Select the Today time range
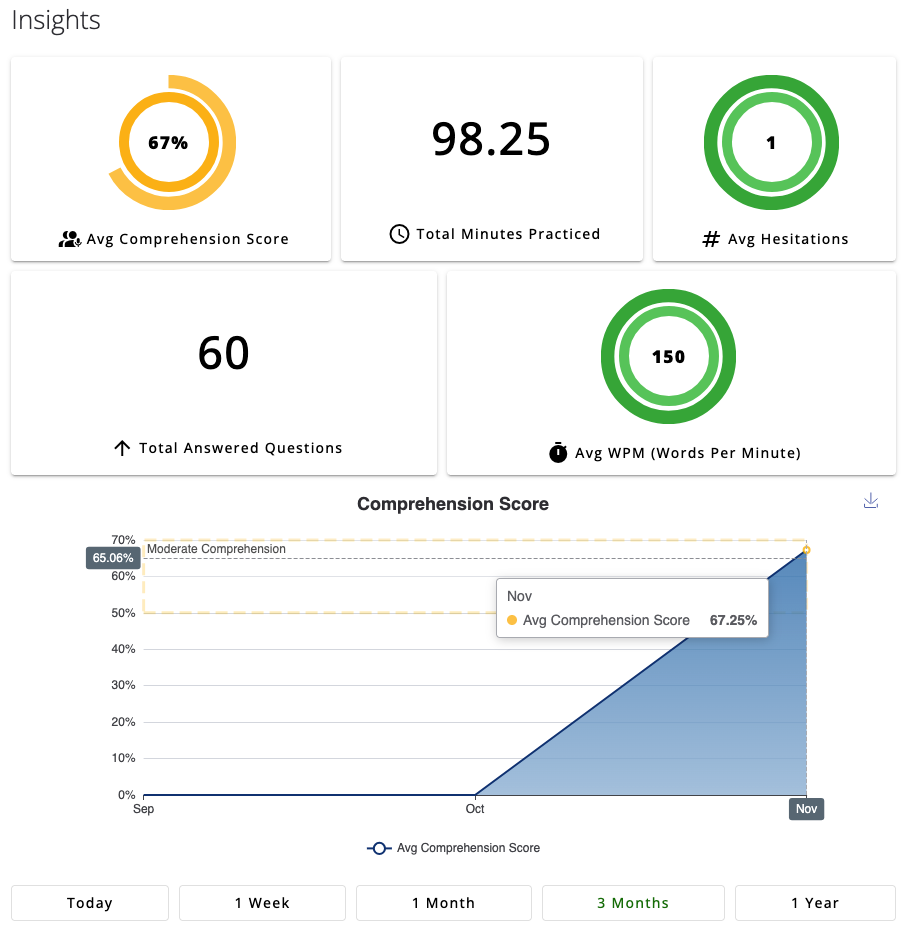 click(90, 903)
